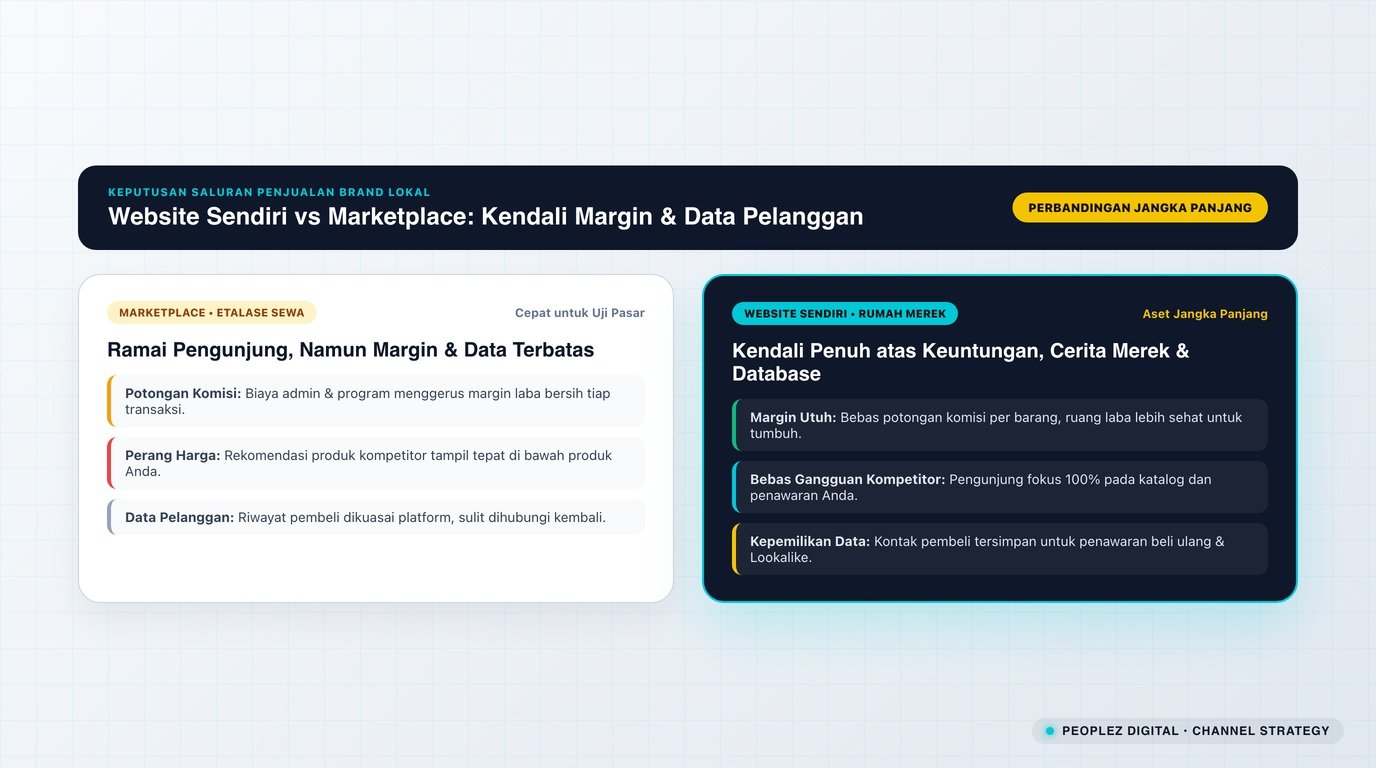1376x768 pixels.
Task: Click the PERBANDINGAN JANGKA PANJANG yellow badge
Action: pos(1140,208)
